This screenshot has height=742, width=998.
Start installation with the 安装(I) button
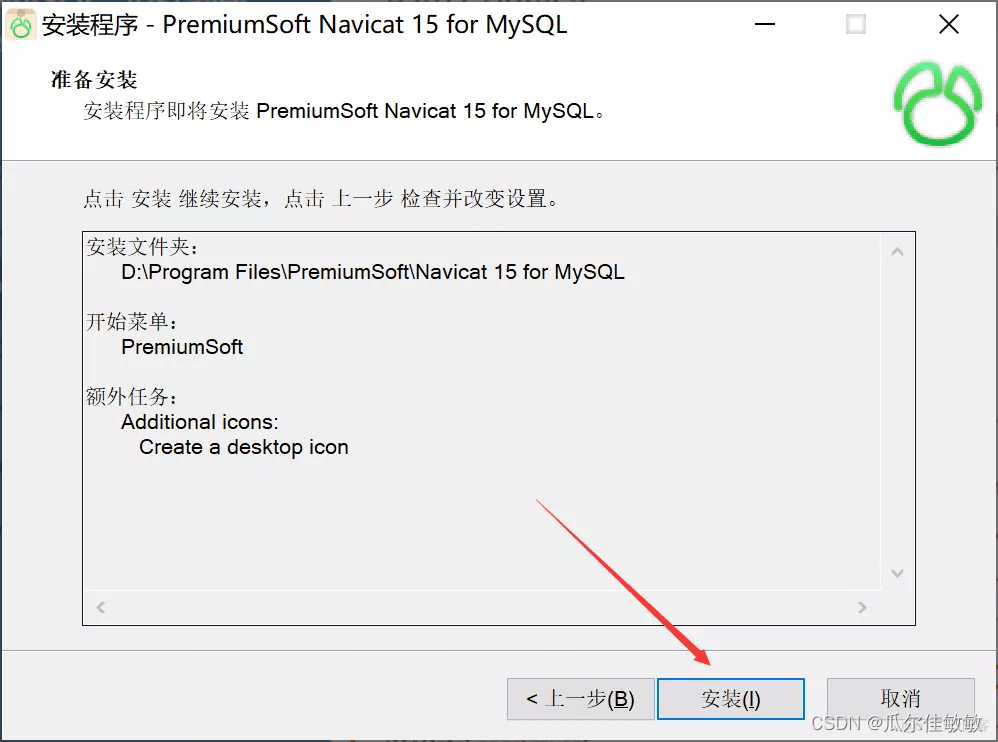(731, 699)
